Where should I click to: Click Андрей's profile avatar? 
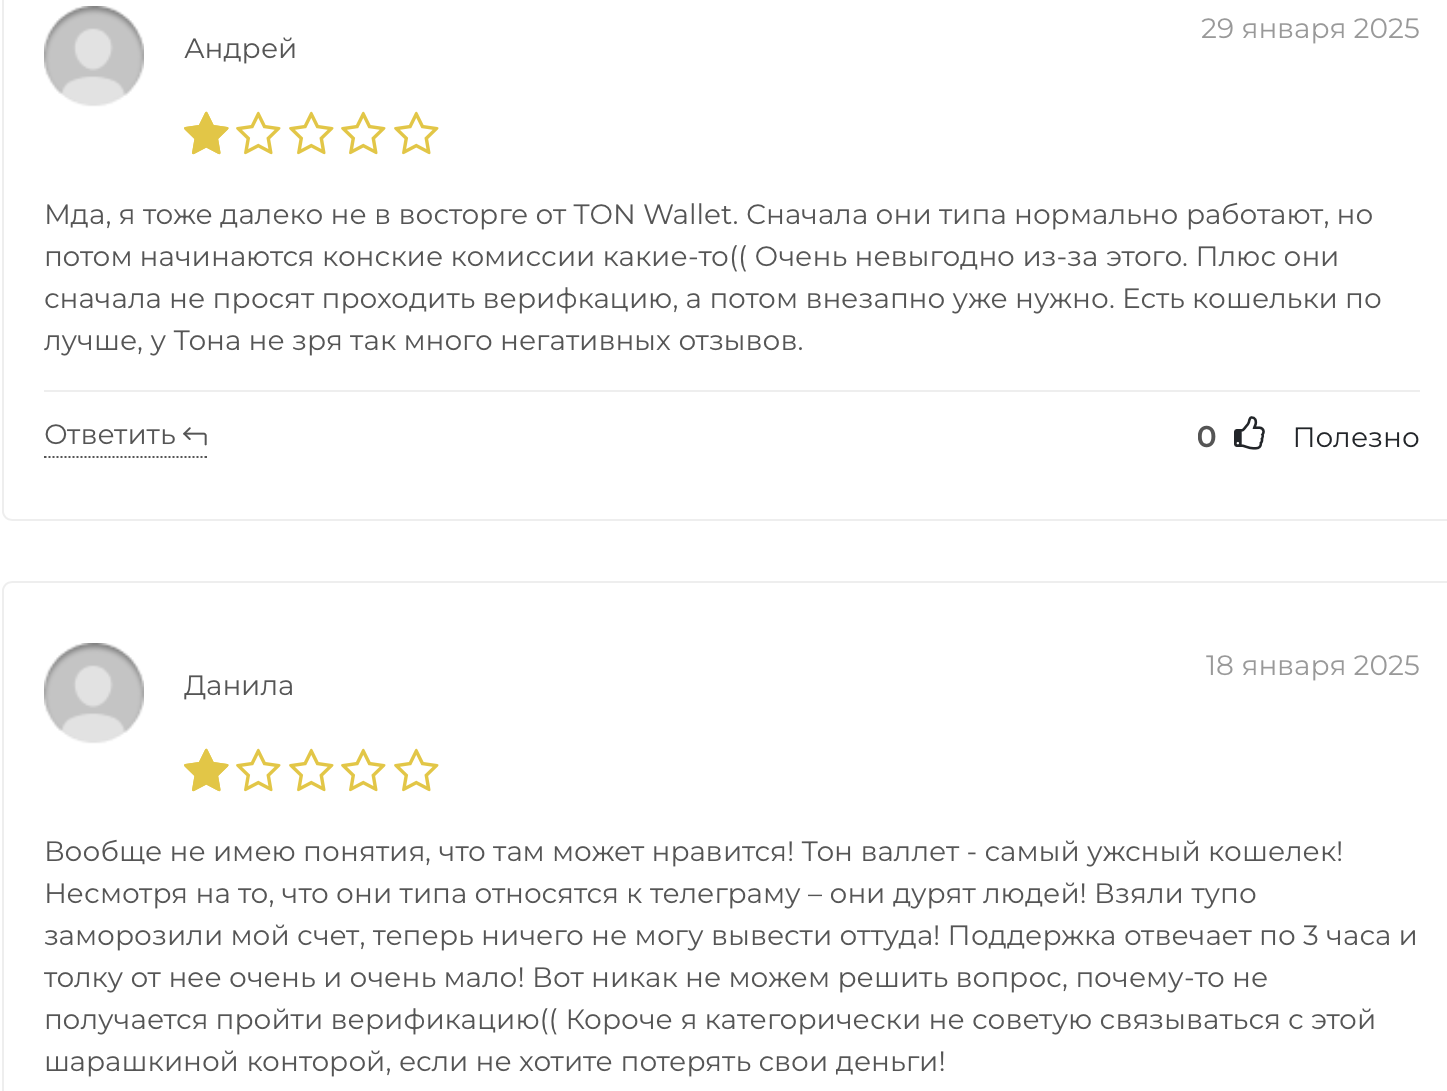coord(94,56)
